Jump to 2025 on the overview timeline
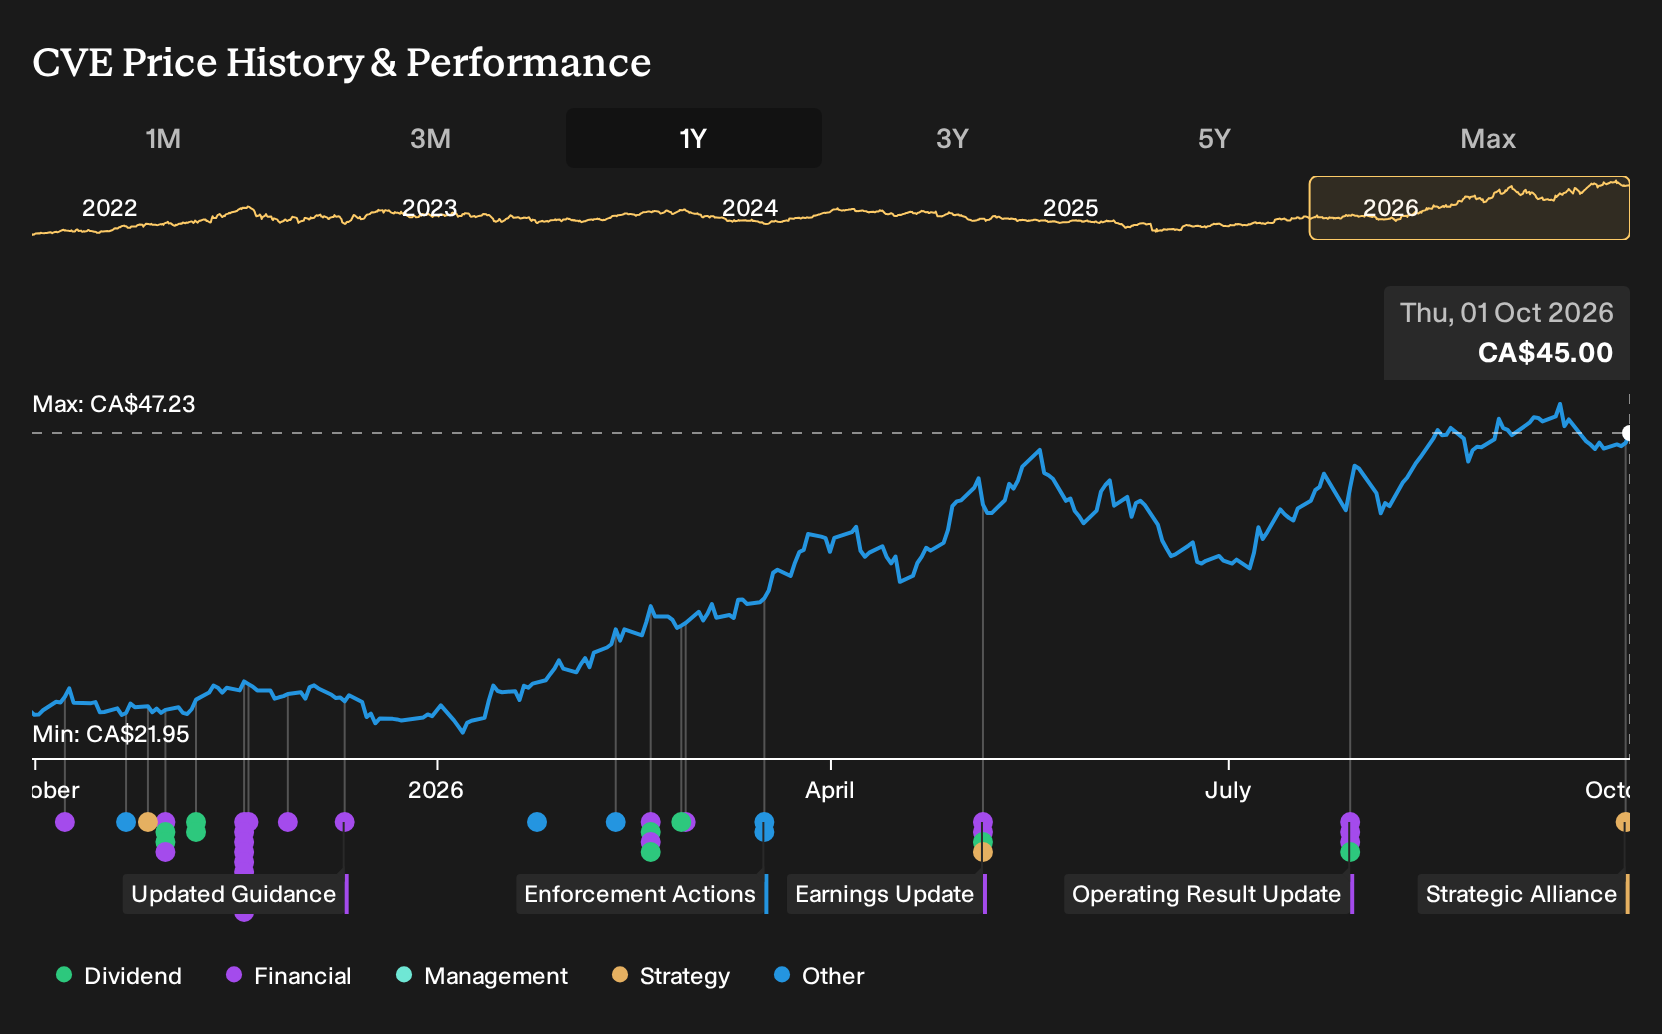This screenshot has height=1034, width=1662. click(1071, 208)
